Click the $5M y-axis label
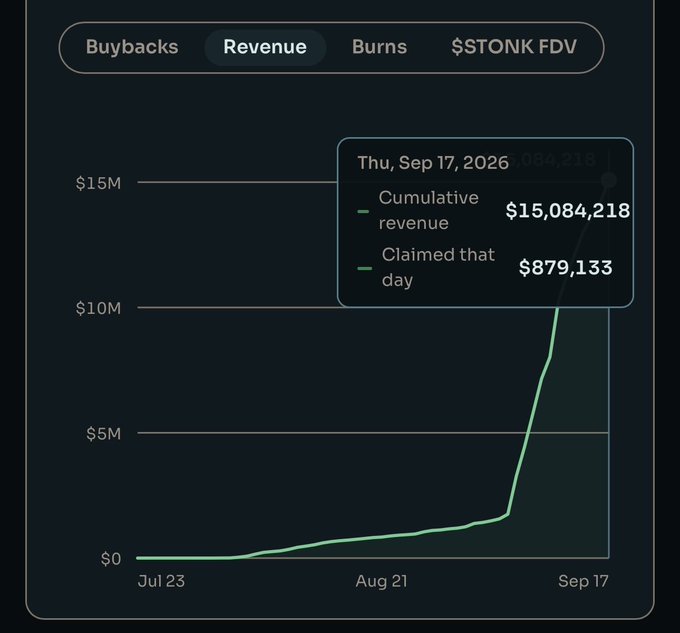 pyautogui.click(x=103, y=434)
